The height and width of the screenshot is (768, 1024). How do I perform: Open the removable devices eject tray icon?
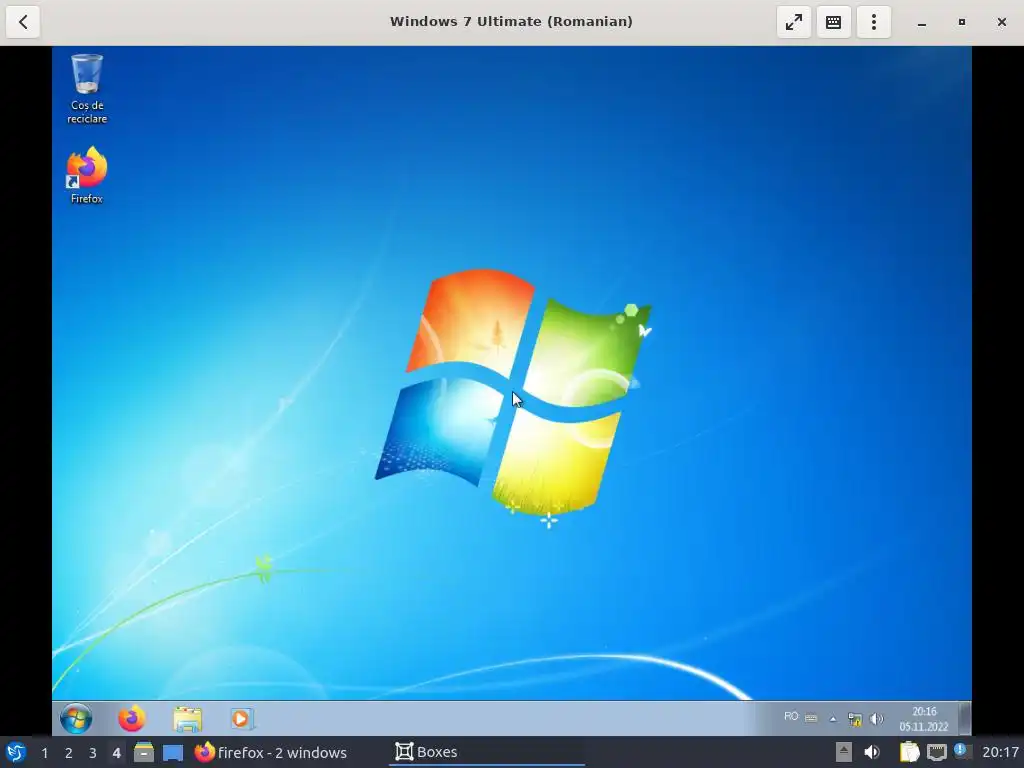843,752
